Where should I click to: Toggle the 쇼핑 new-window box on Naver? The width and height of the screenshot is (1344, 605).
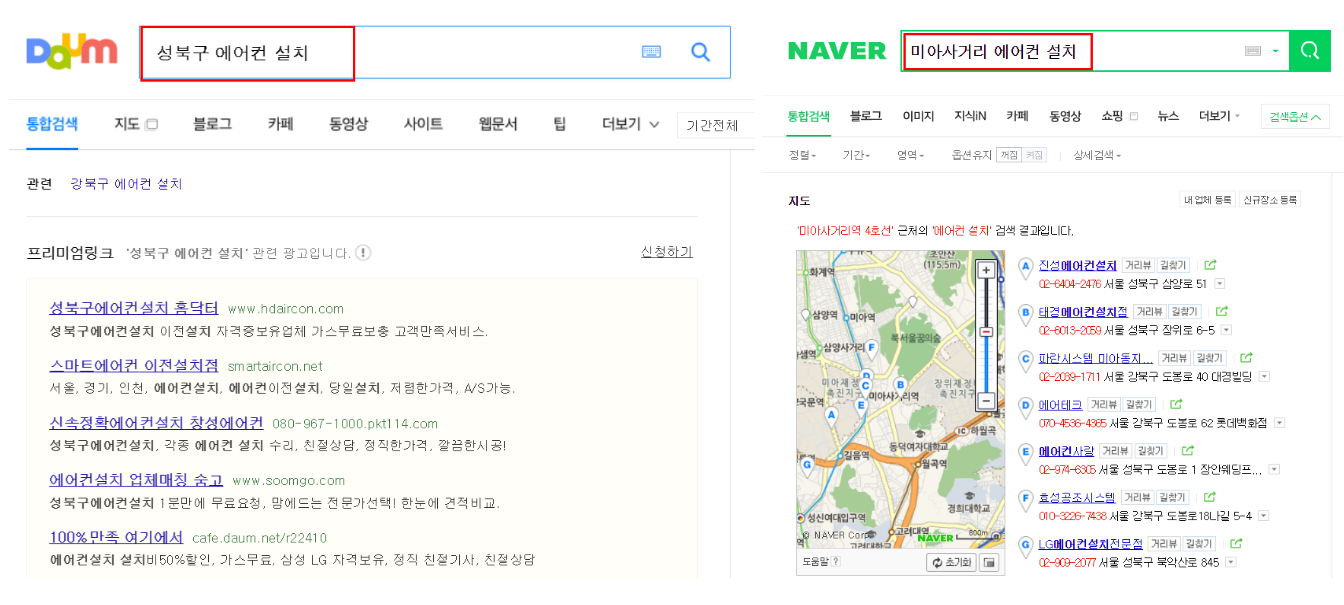1133,116
